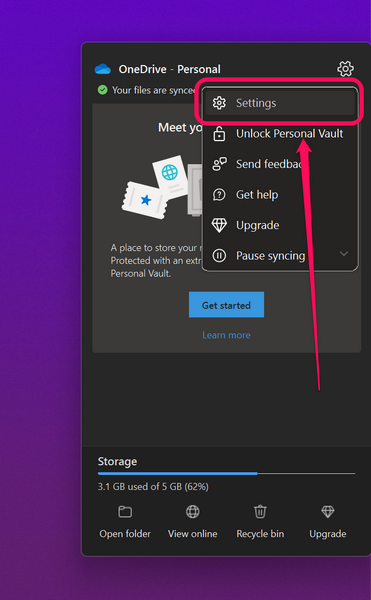Click the unlock padlock icon in menu
The image size is (371, 600).
pos(219,134)
